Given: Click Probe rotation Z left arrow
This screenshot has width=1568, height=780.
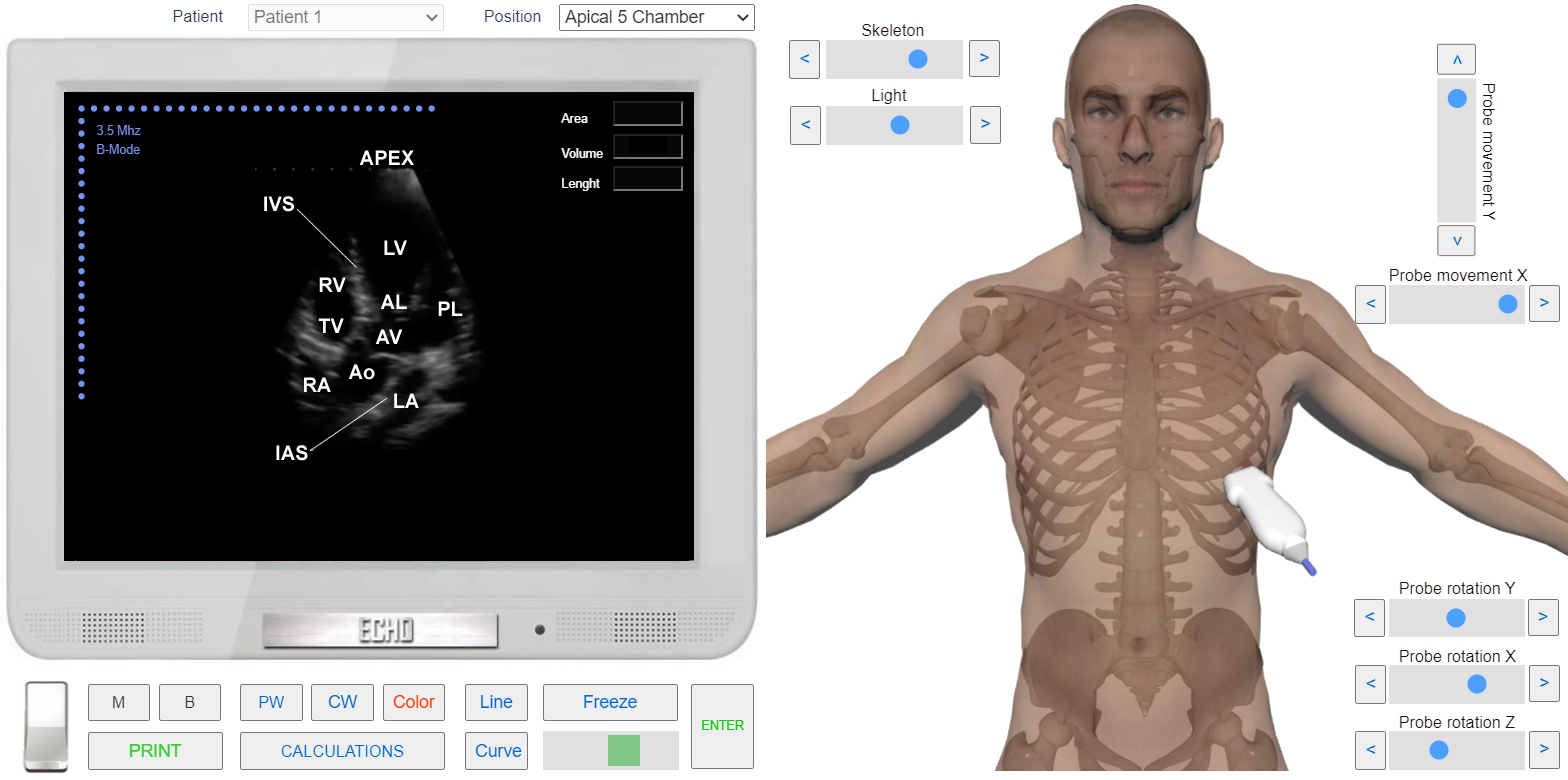Looking at the screenshot, I should 1370,750.
